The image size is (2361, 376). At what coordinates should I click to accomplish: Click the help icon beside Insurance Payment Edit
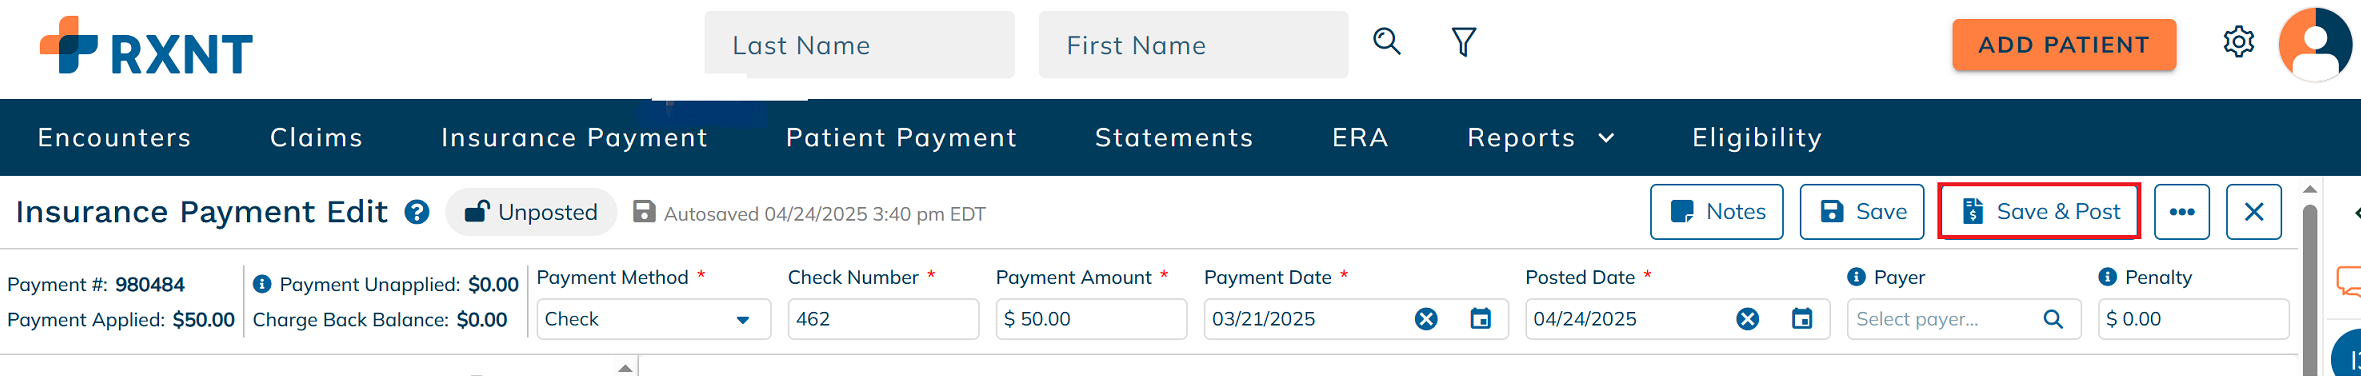417,212
